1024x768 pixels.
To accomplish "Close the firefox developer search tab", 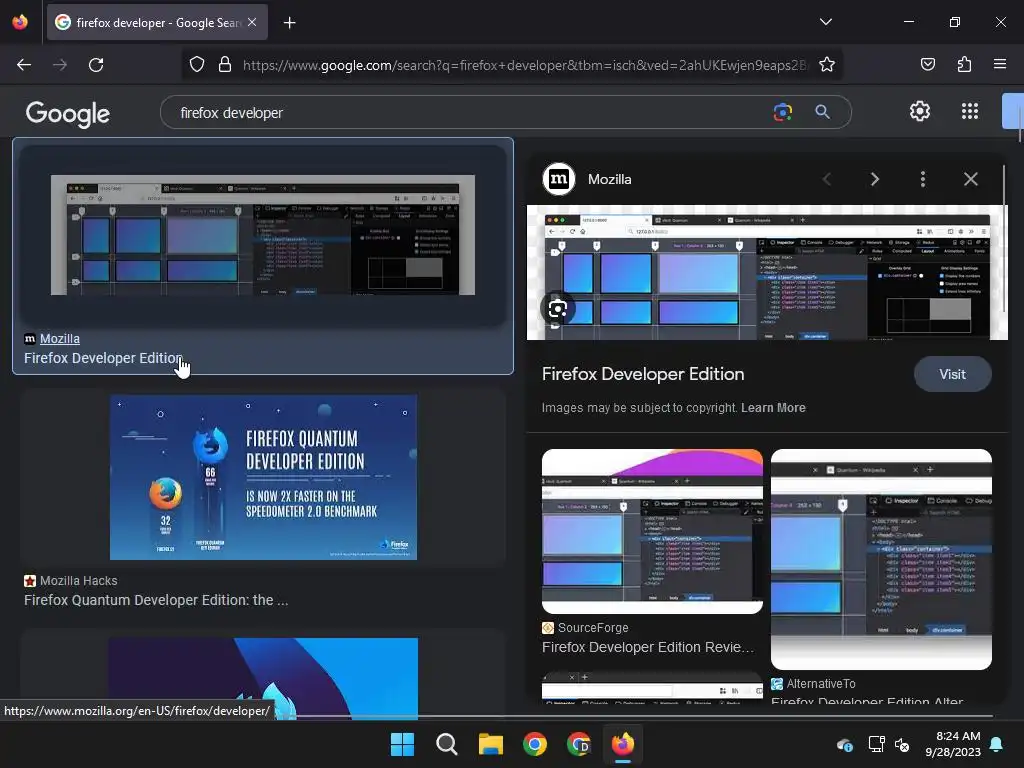I will click(x=252, y=22).
